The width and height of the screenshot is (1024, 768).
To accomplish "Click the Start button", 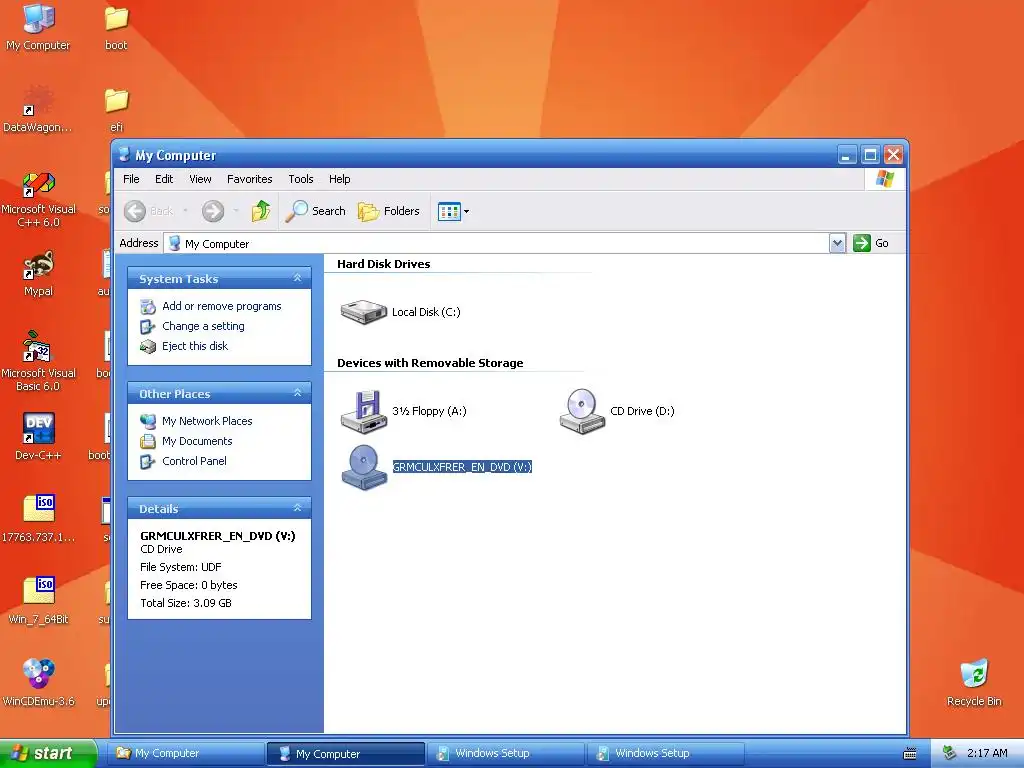I will pos(48,753).
